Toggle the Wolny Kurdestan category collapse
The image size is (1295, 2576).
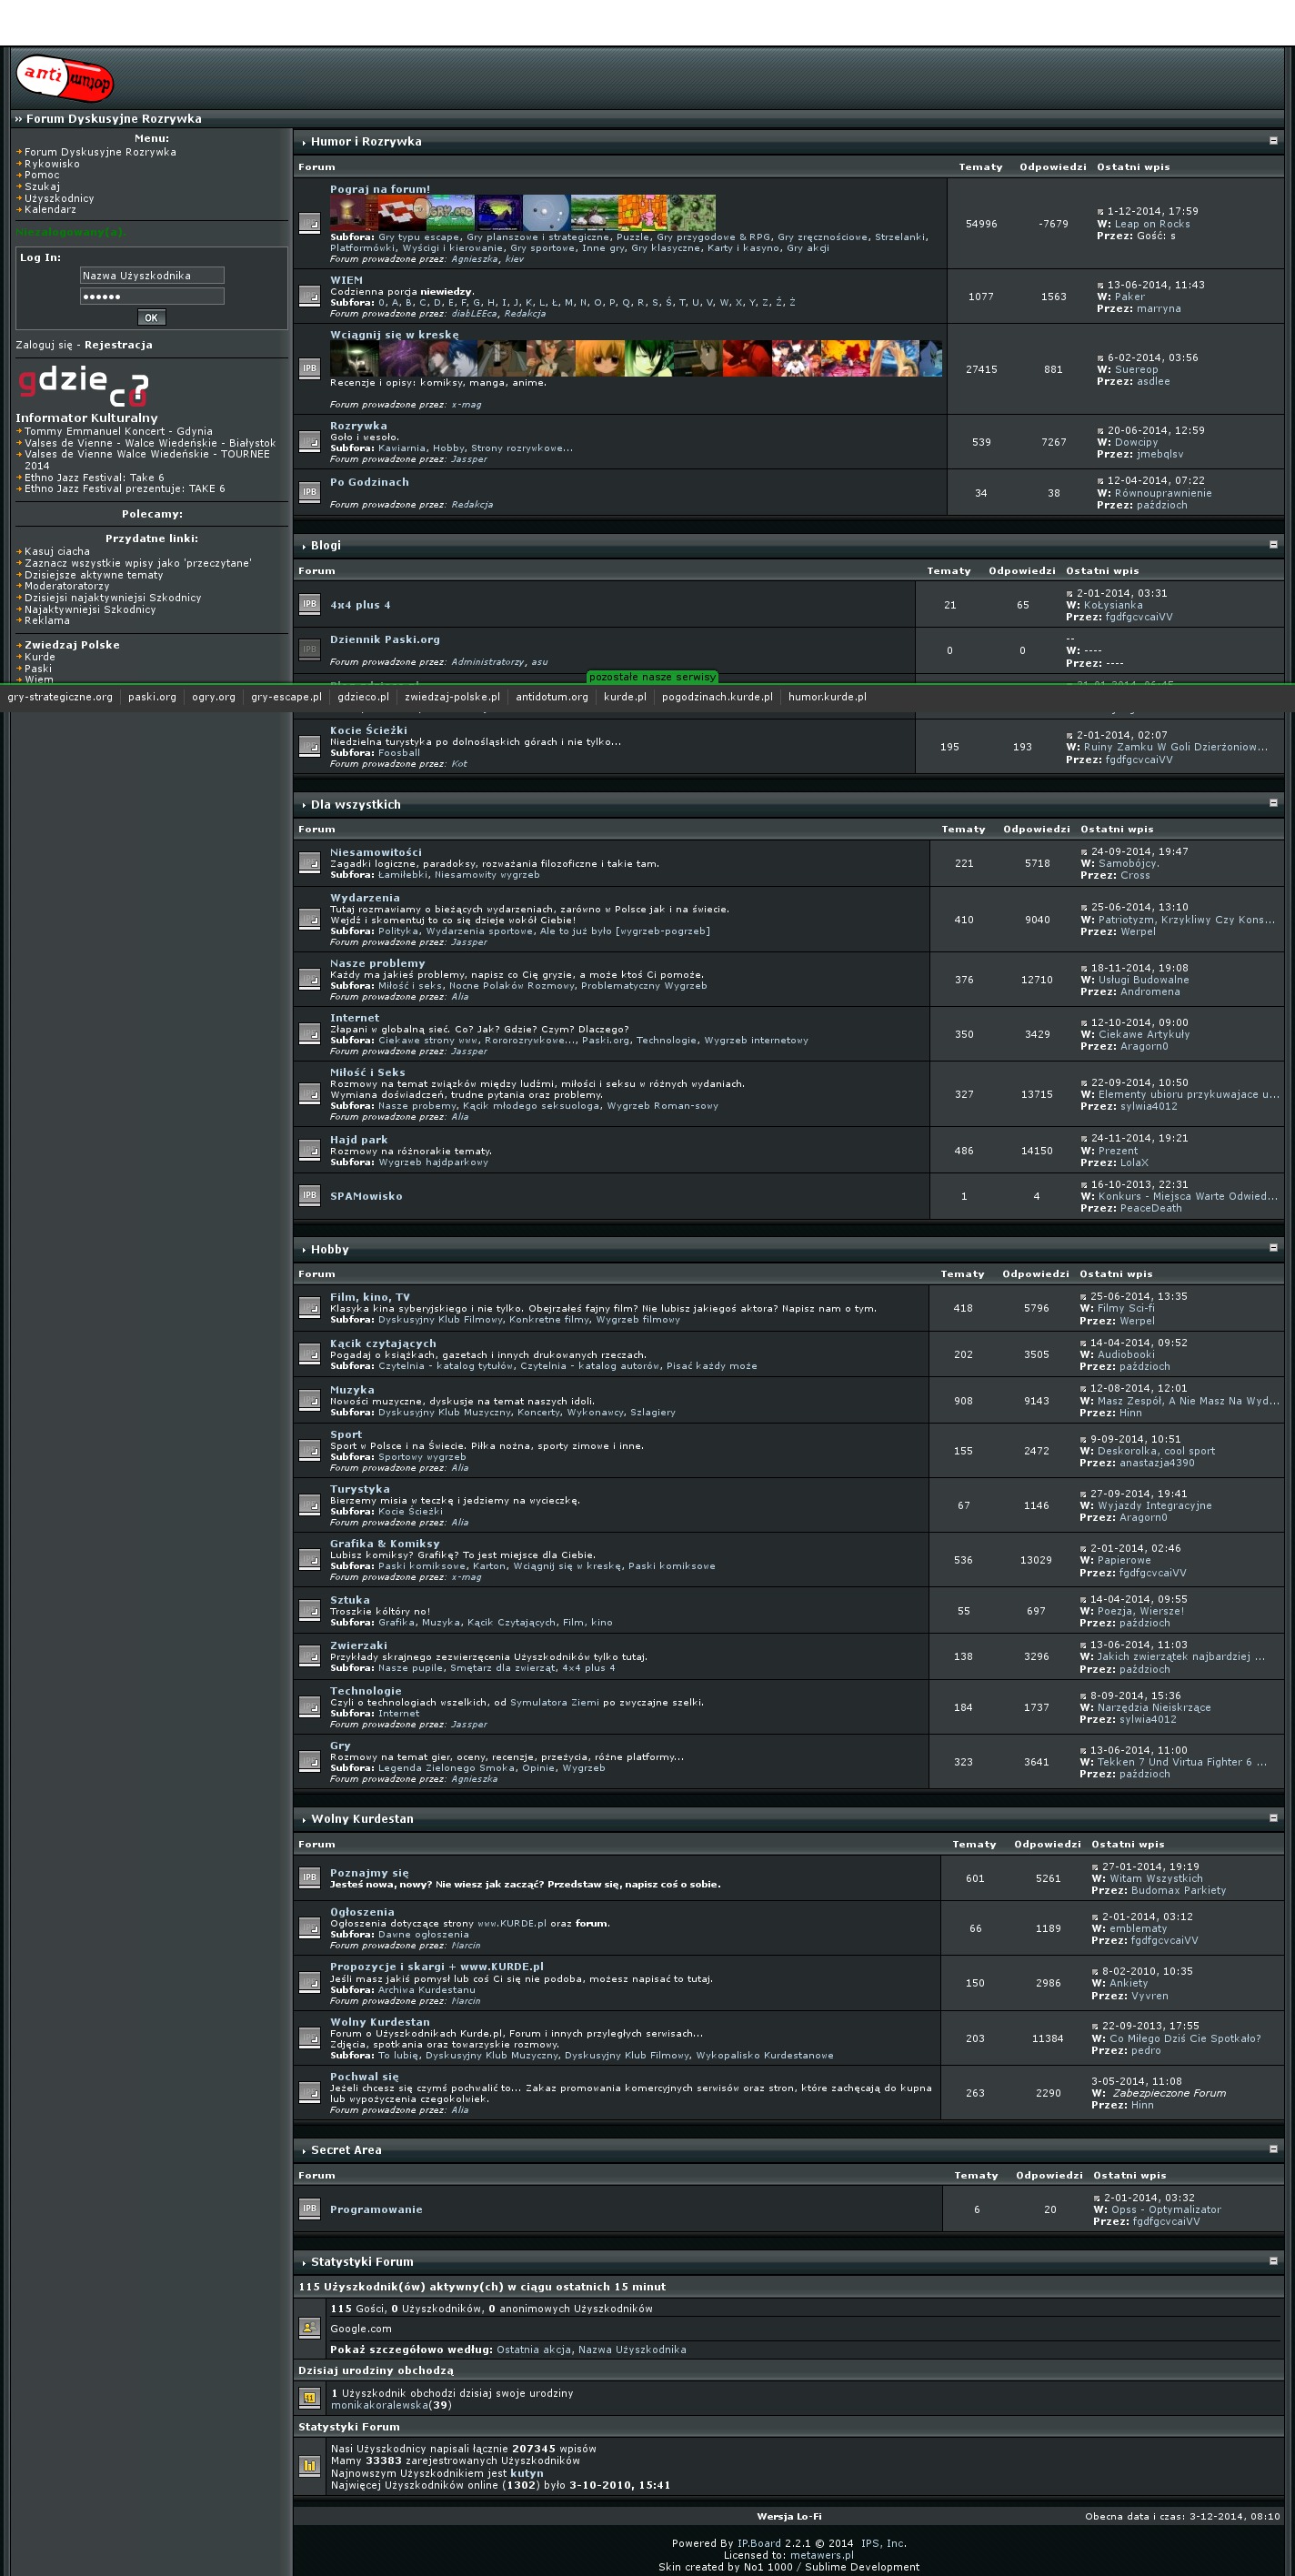pyautogui.click(x=1273, y=1818)
